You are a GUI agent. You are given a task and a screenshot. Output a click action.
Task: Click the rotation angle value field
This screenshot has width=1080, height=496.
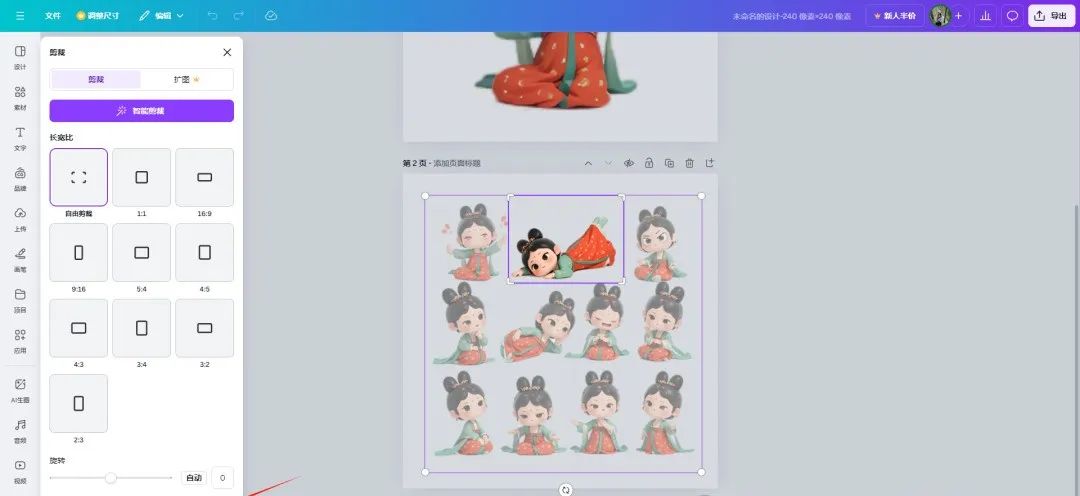pyautogui.click(x=222, y=477)
